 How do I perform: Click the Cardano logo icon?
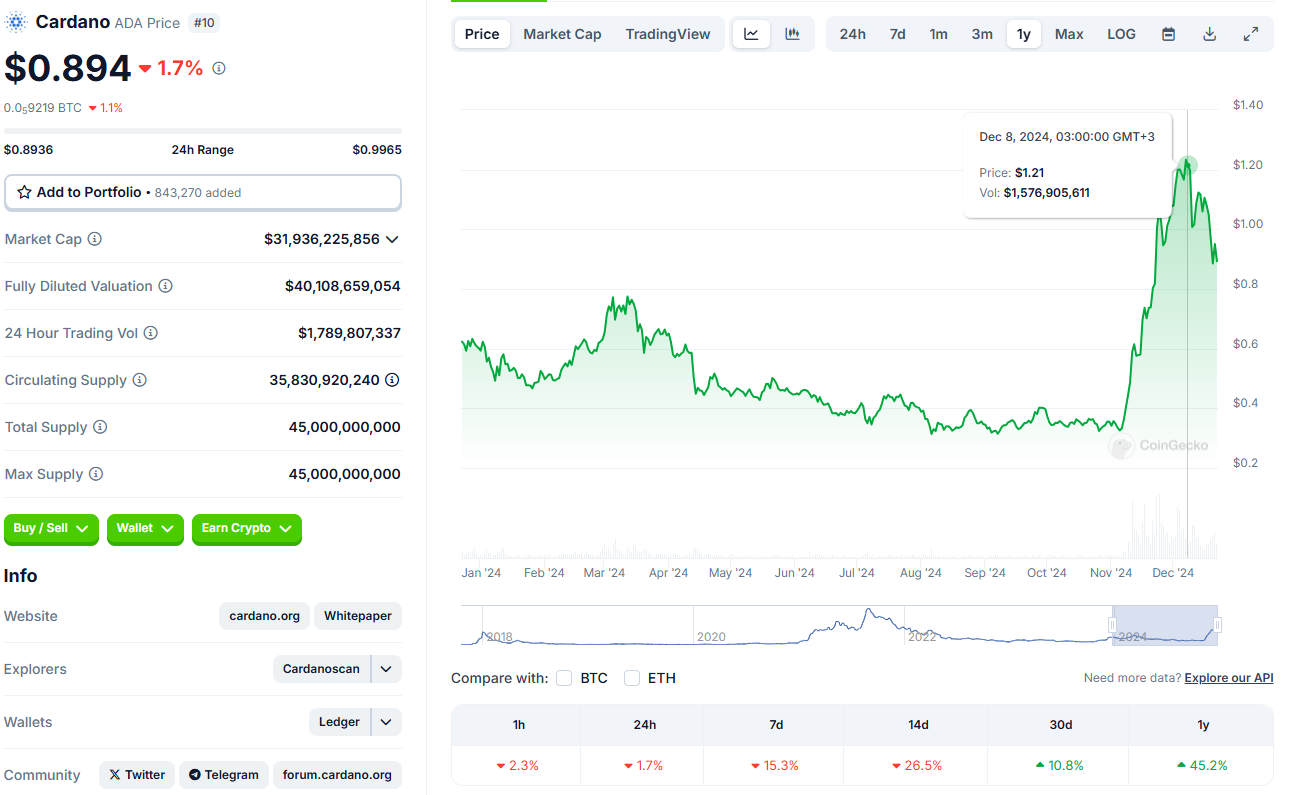(x=16, y=21)
